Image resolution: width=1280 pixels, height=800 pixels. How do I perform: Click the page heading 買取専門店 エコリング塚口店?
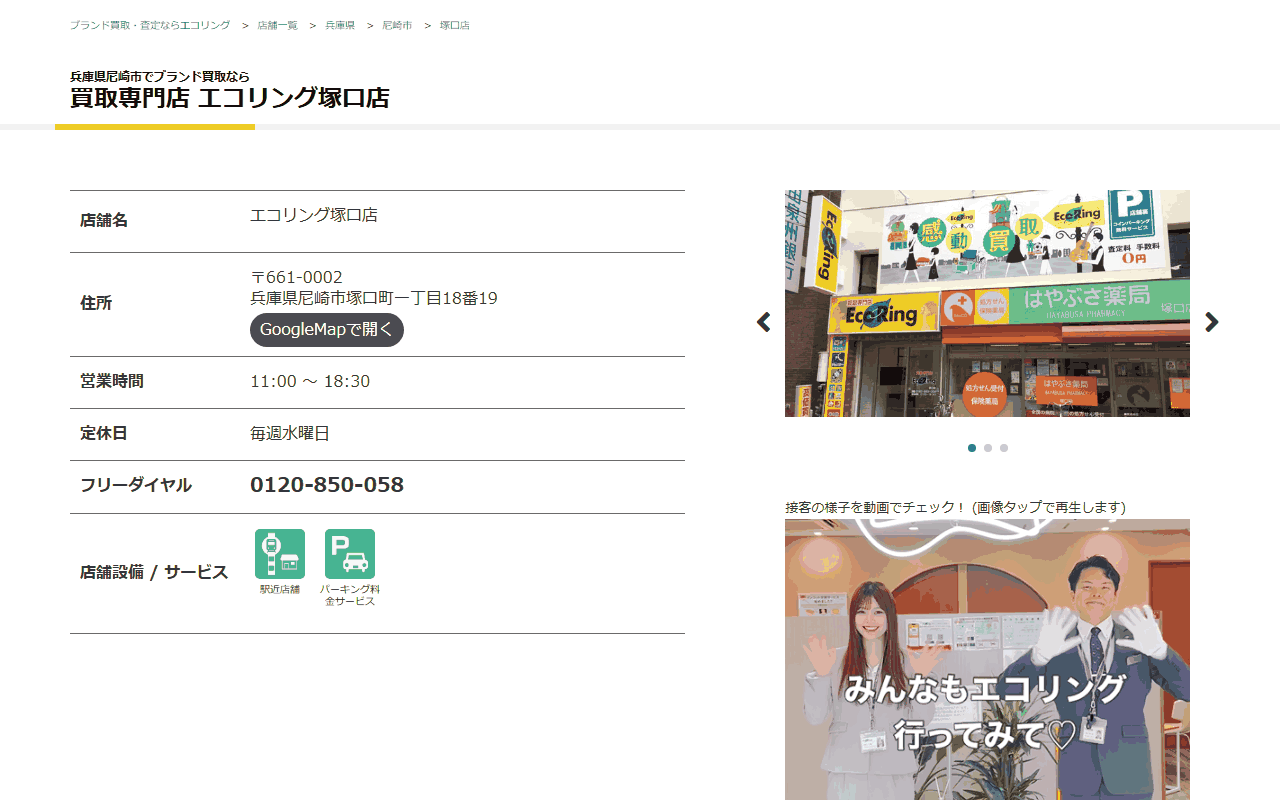(230, 98)
